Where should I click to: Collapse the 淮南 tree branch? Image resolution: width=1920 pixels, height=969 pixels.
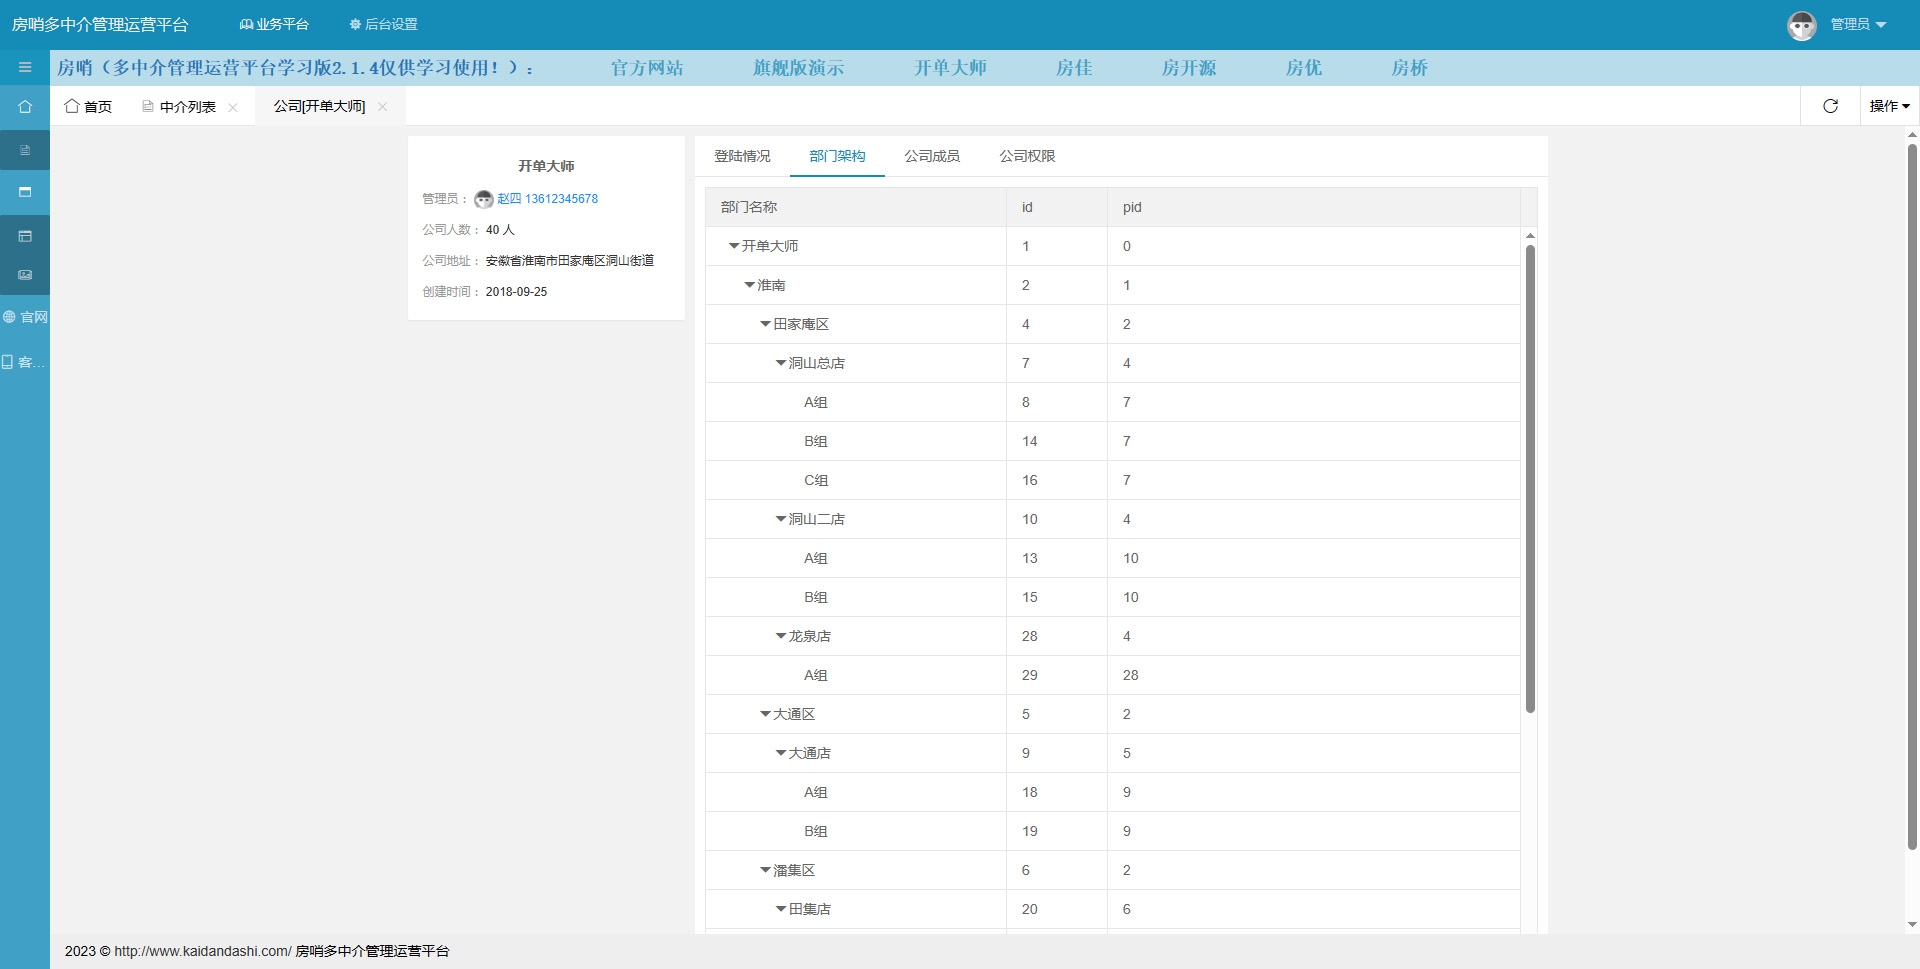click(x=750, y=284)
